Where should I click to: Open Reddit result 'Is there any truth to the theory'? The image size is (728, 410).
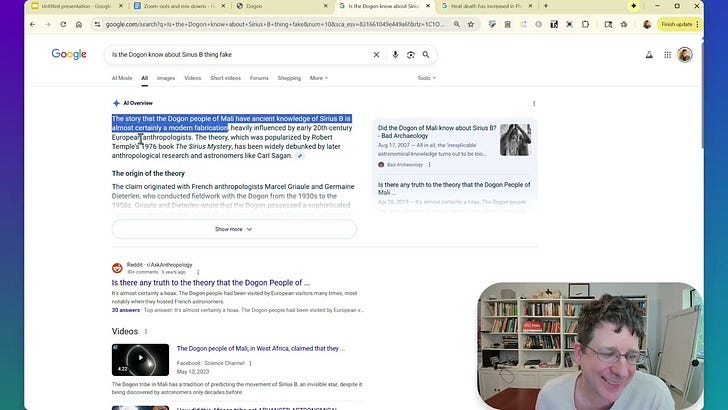coord(211,283)
